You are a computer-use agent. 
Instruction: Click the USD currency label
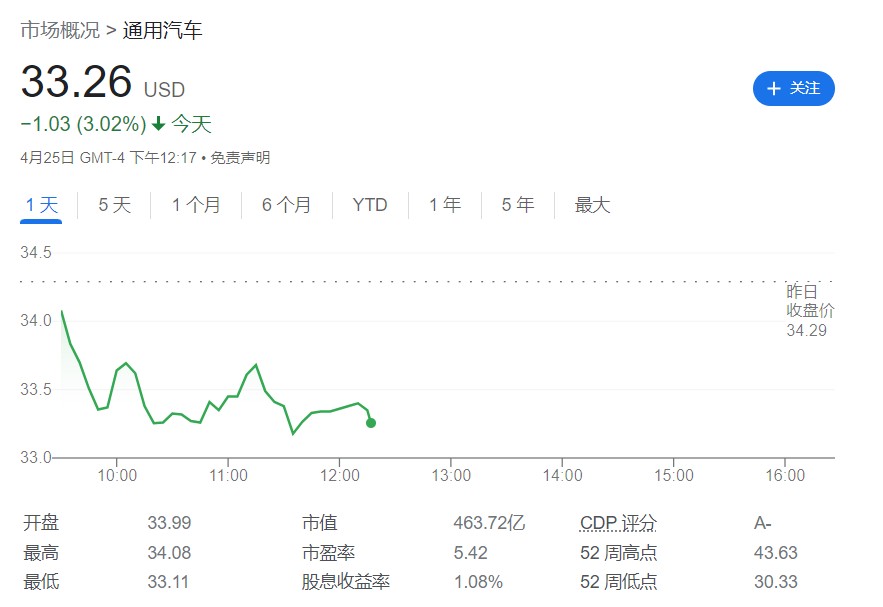pos(164,90)
